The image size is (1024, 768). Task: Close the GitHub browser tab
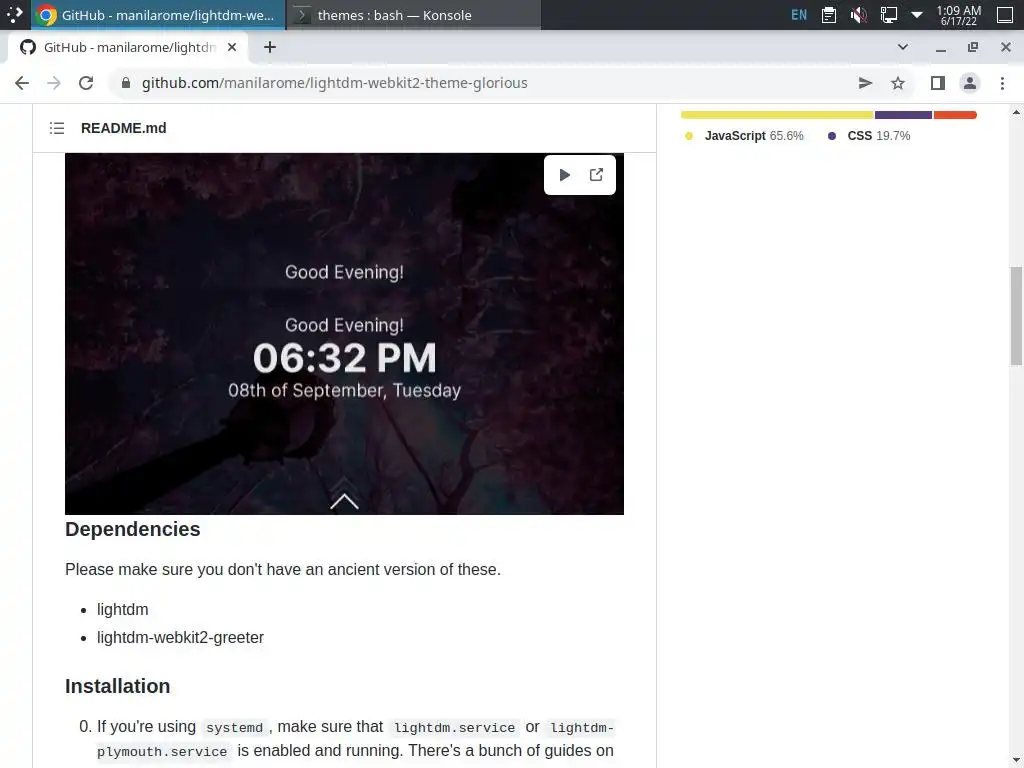point(232,47)
